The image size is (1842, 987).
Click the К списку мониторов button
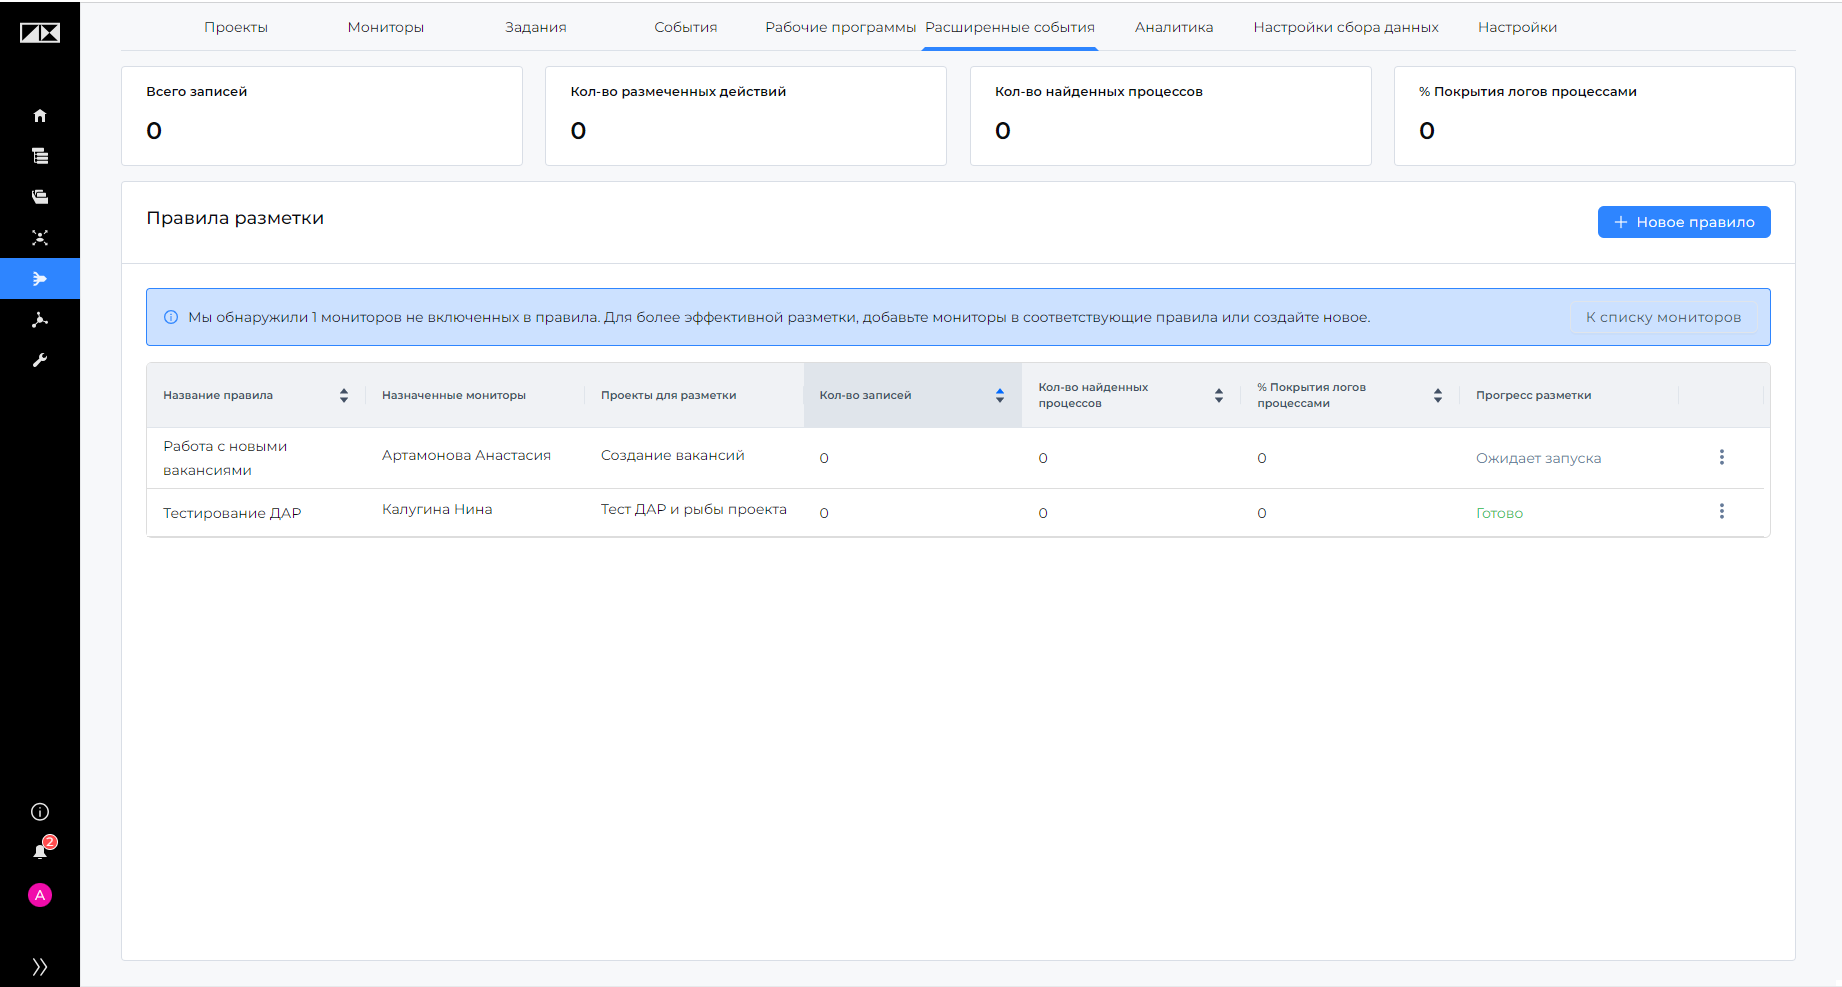1663,317
